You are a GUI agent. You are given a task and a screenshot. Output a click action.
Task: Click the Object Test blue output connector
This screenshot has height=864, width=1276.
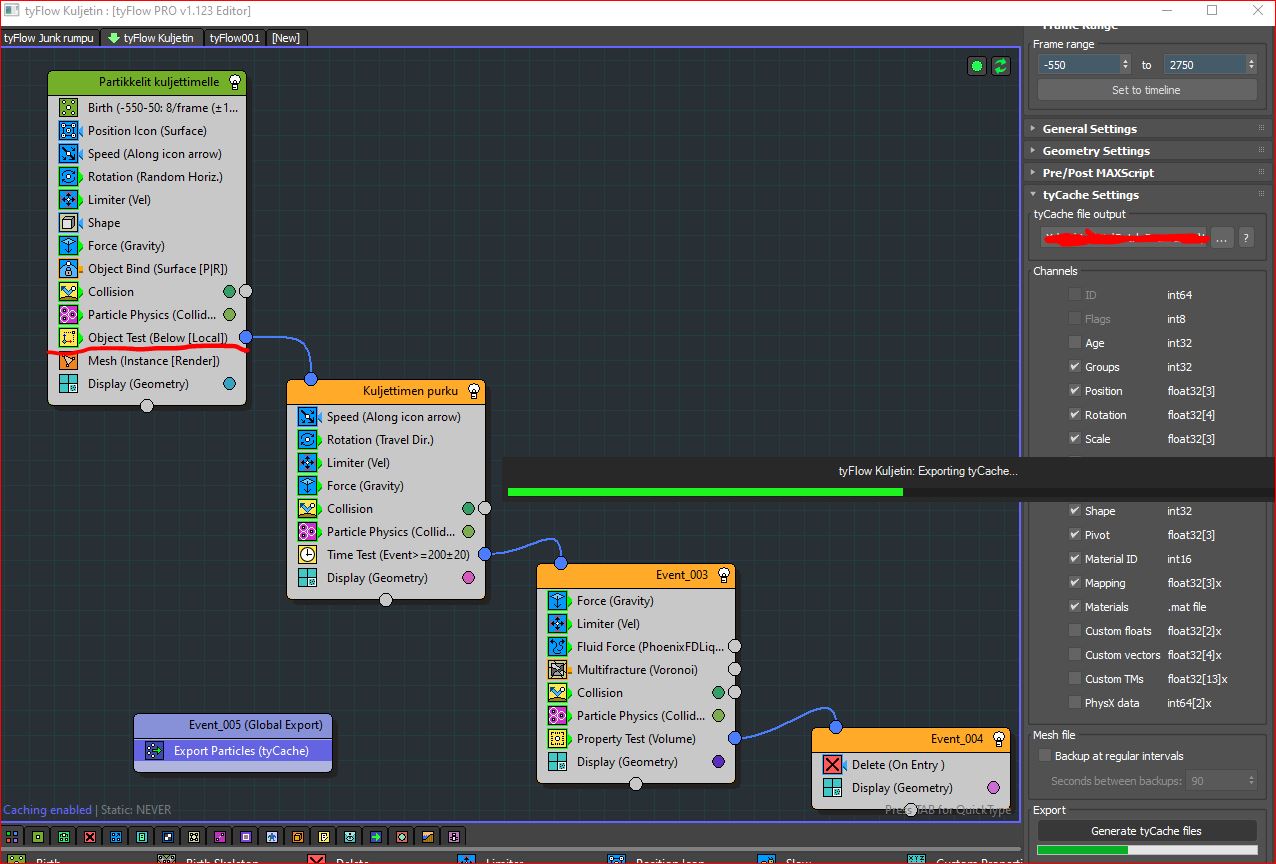tap(245, 337)
